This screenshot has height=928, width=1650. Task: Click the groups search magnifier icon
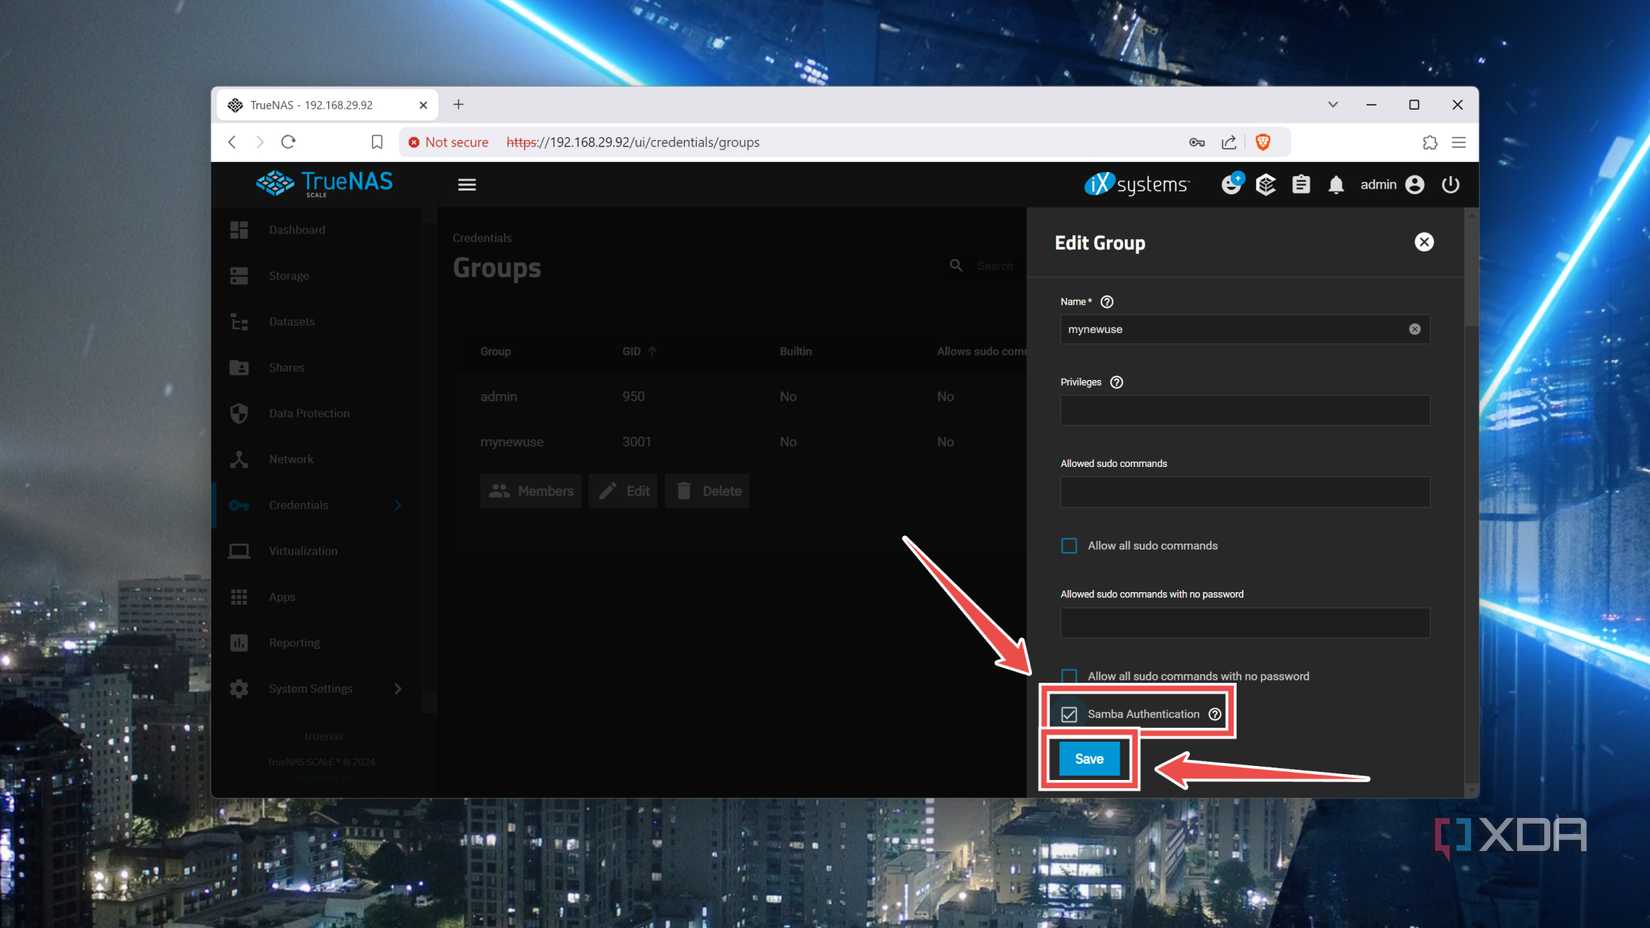[x=956, y=266]
